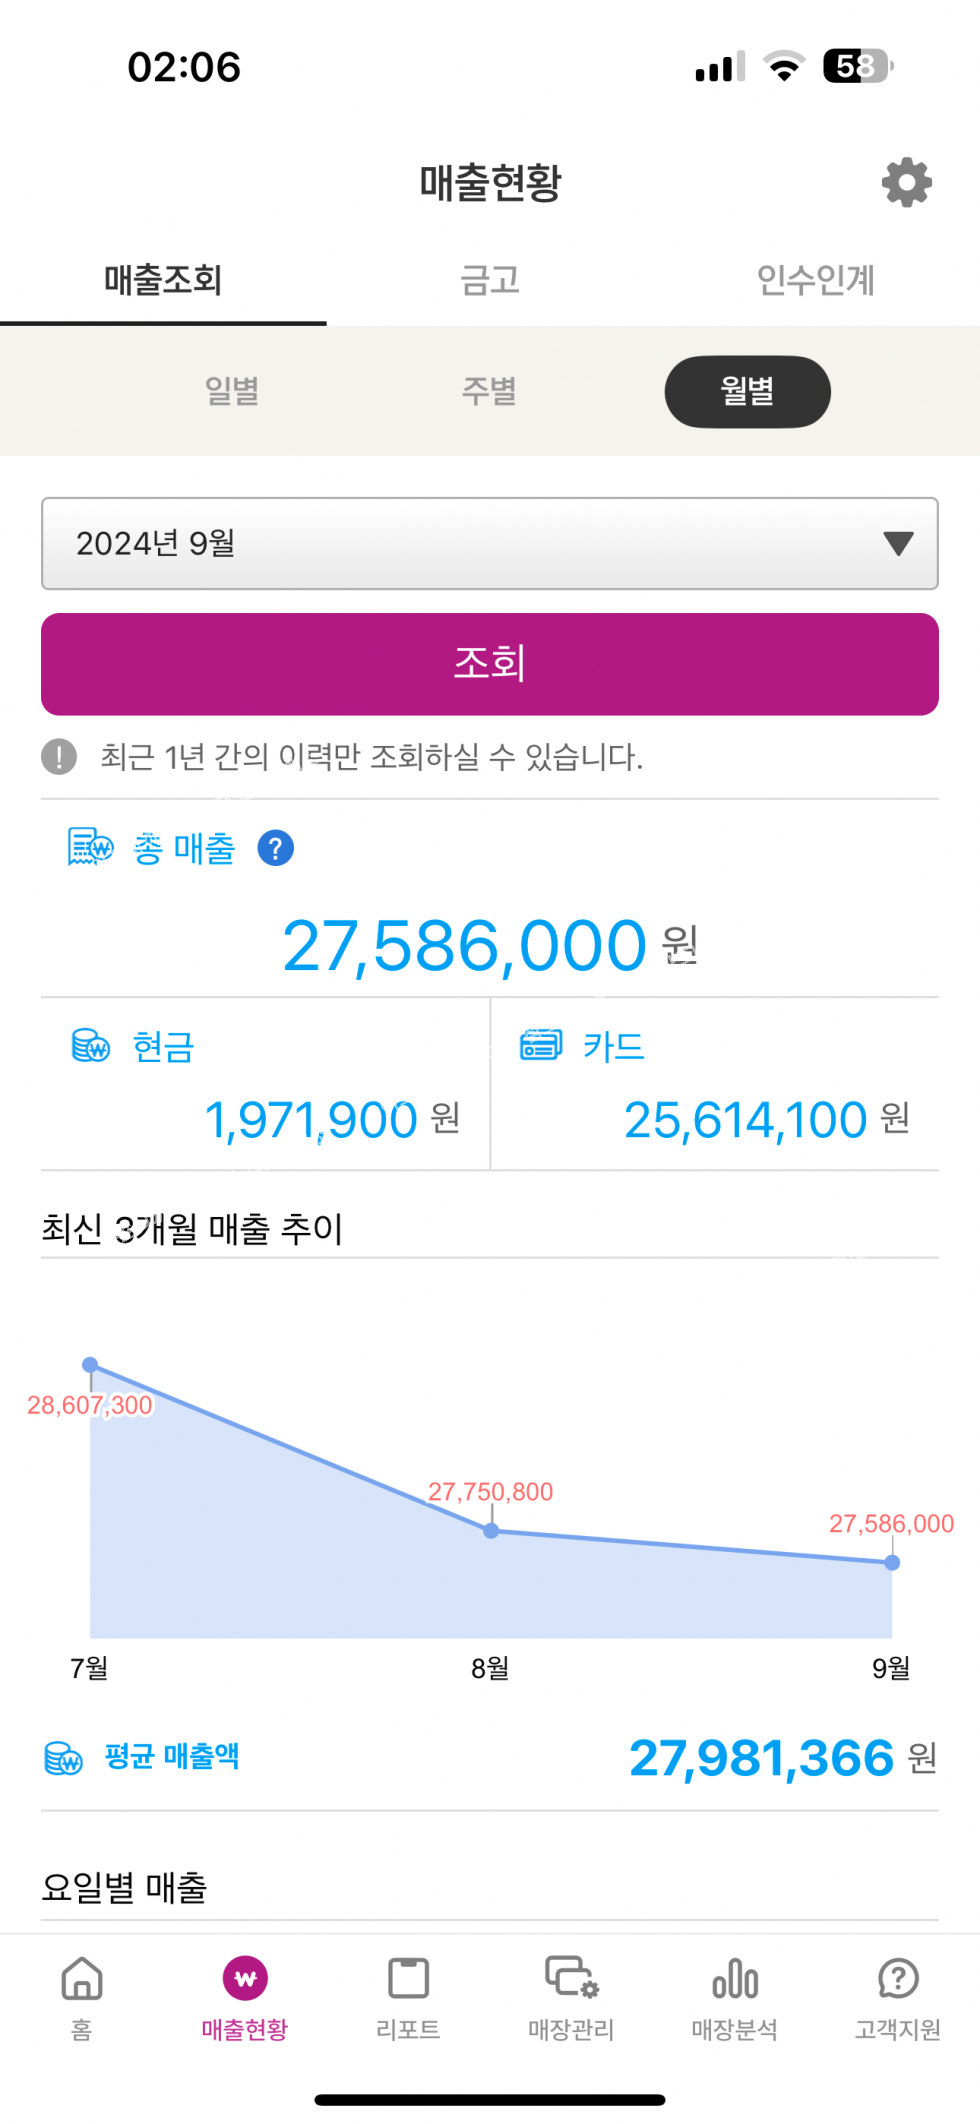The width and height of the screenshot is (980, 2124).
Task: Open settings gear icon
Action: coord(906,182)
